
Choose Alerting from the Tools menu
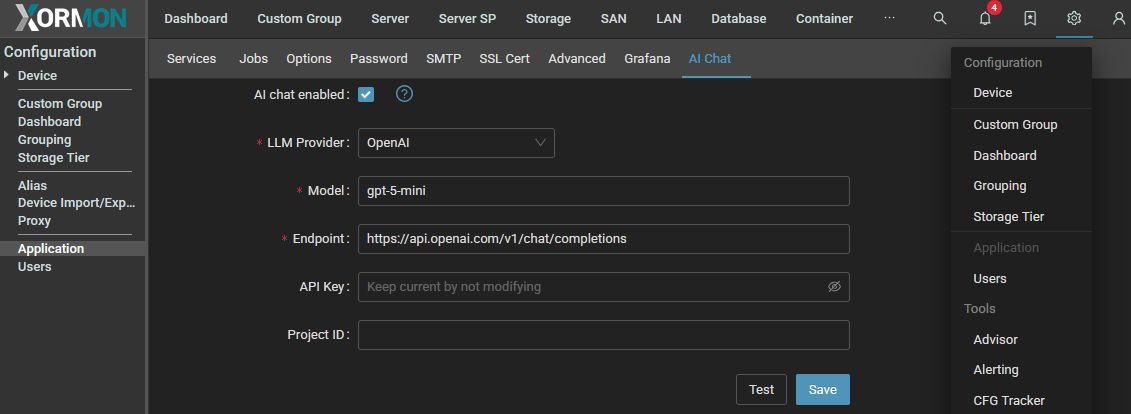[x=996, y=370]
